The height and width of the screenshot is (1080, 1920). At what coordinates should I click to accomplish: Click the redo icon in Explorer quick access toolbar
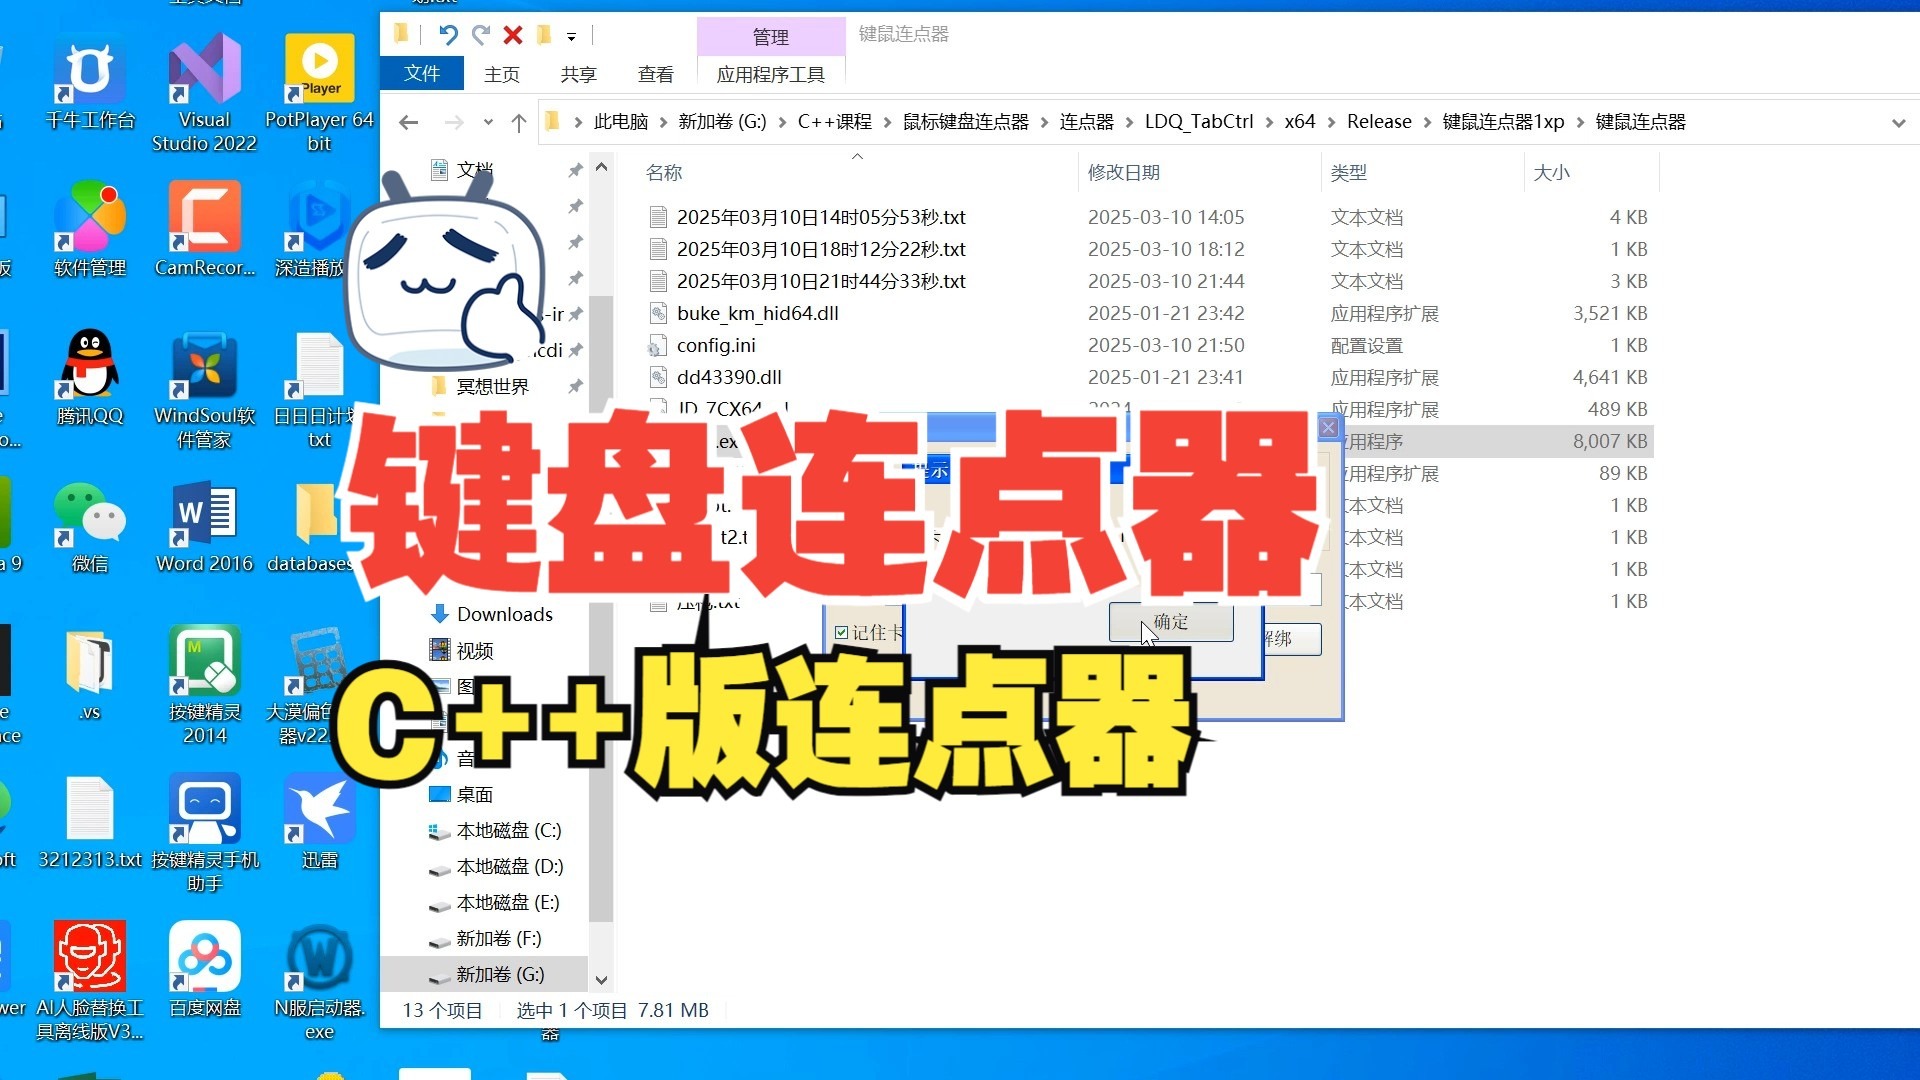coord(481,35)
